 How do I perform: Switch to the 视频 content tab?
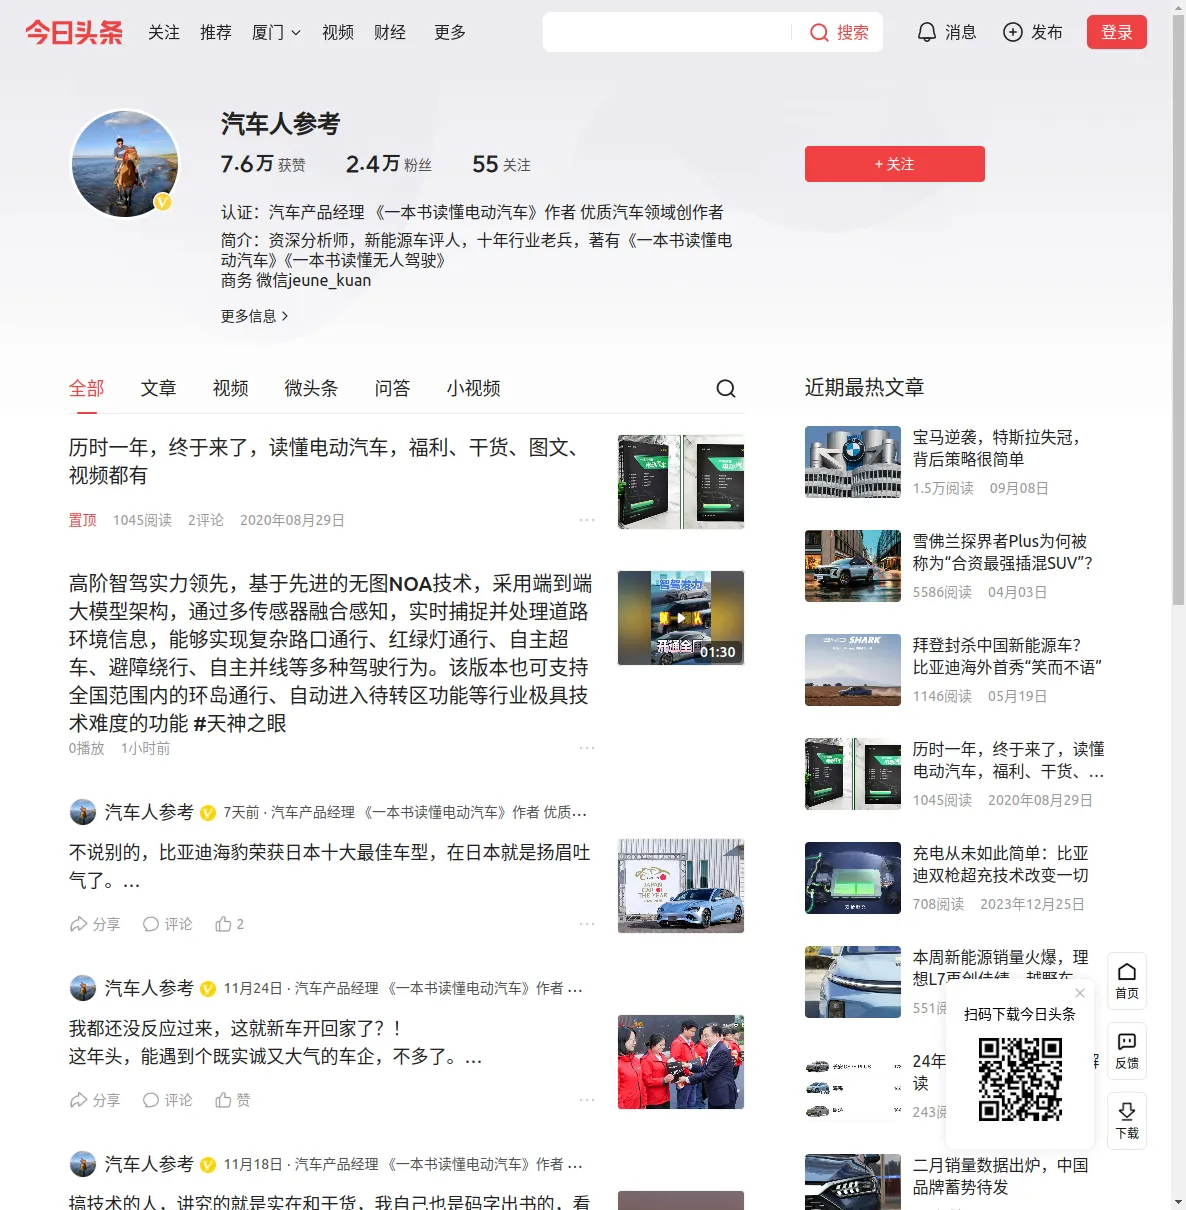231,388
